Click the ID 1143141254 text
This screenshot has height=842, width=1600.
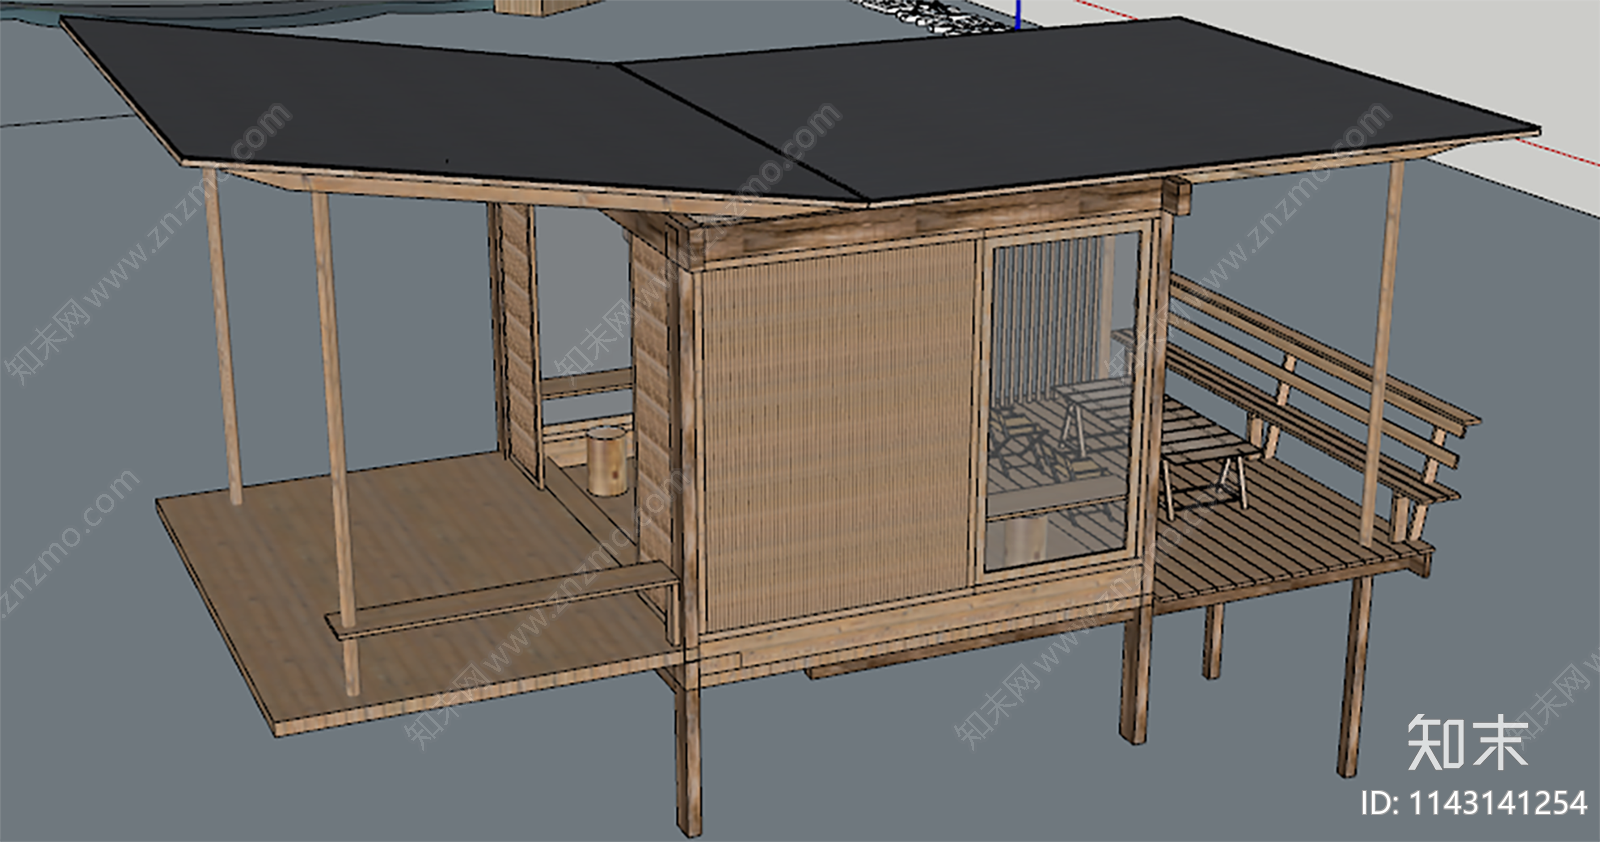click(1473, 803)
